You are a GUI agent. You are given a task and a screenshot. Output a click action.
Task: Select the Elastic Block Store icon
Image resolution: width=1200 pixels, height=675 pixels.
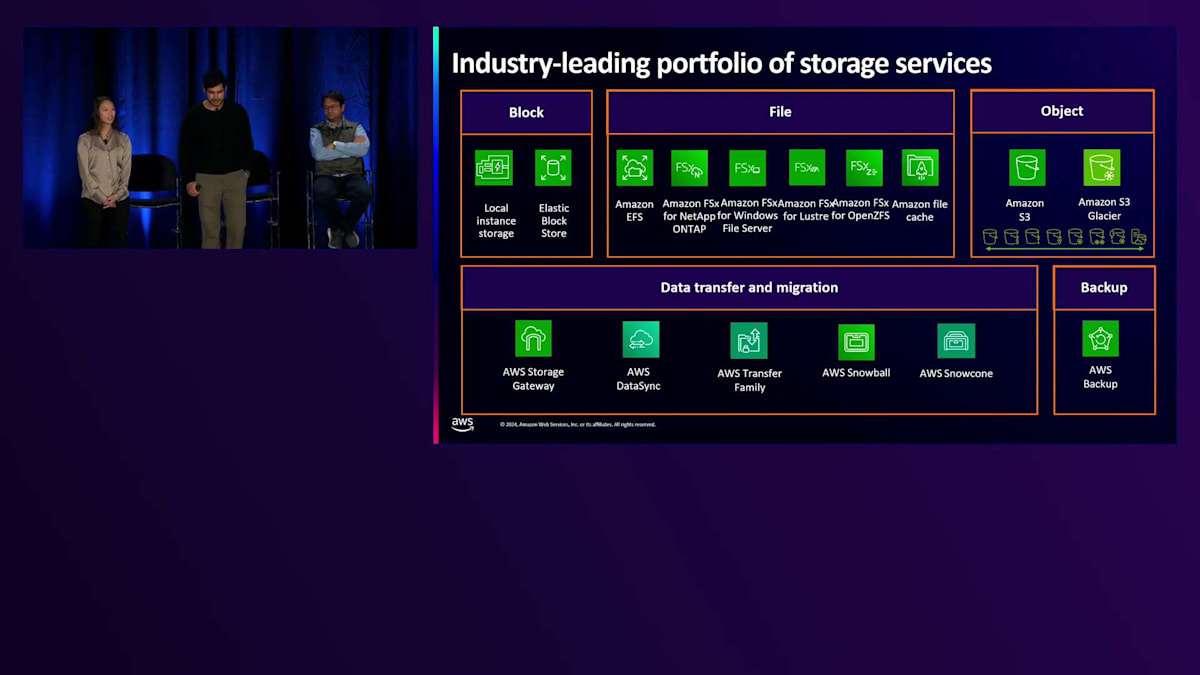point(553,168)
